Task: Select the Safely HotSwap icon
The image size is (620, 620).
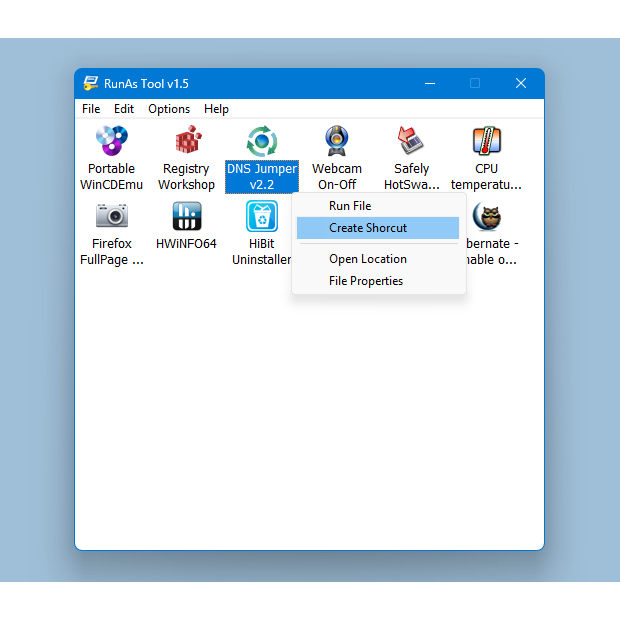Action: (x=411, y=140)
